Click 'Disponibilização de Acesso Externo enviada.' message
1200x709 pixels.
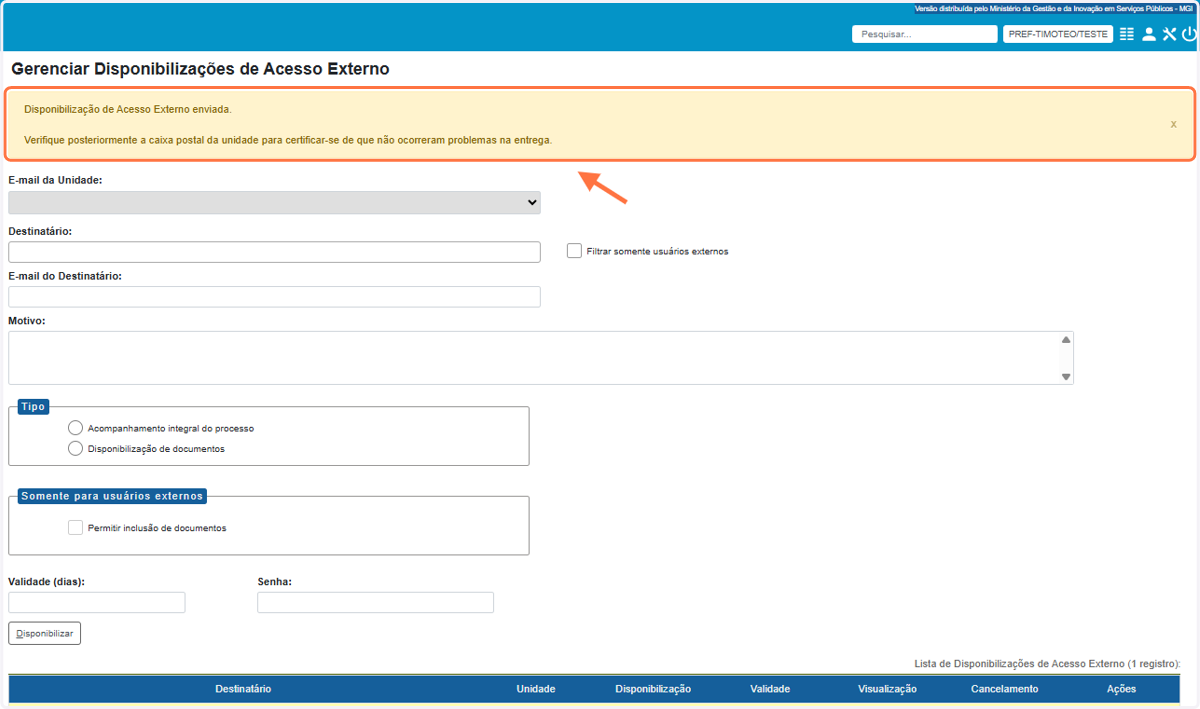point(128,109)
